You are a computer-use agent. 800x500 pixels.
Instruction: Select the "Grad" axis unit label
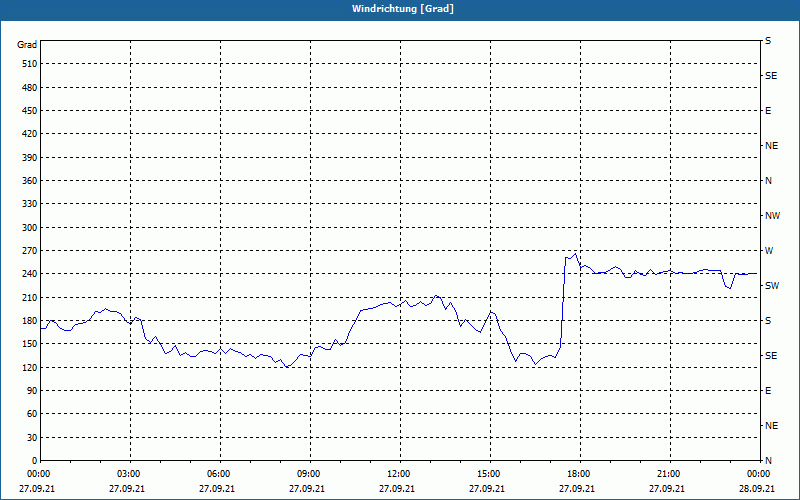coord(27,45)
